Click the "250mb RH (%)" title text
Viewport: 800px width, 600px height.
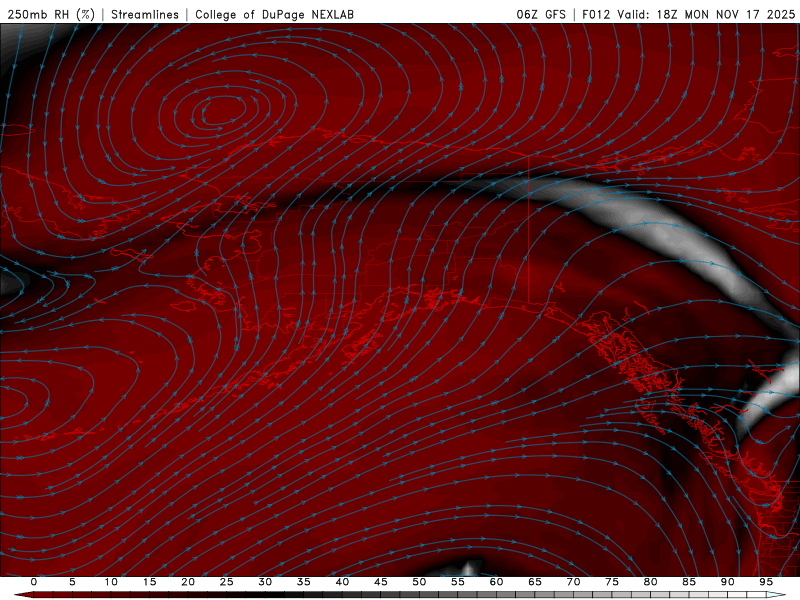tap(51, 14)
